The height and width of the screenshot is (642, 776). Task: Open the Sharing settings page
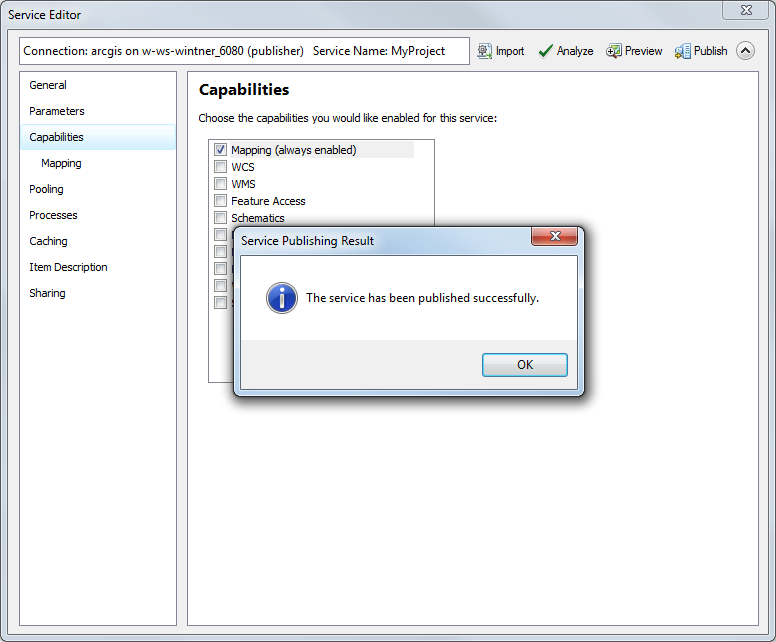tap(98, 293)
